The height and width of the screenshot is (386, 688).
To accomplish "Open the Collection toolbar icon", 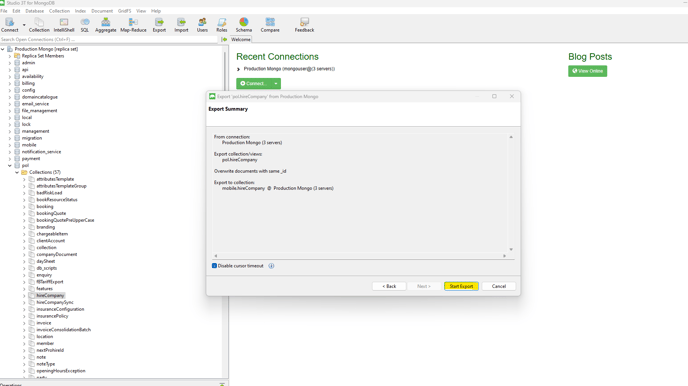I will point(39,22).
